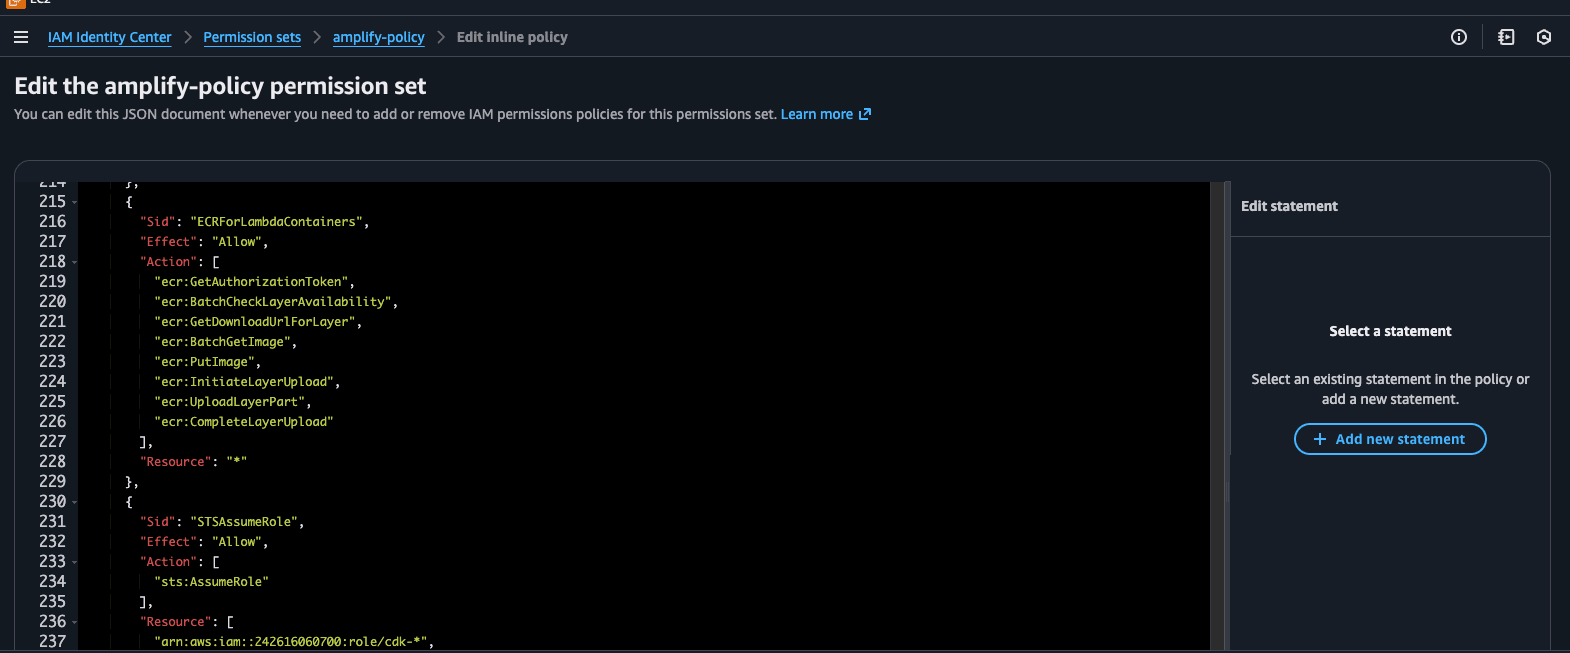Click "ecr:CompleteLayerUpload" entry
1570x653 pixels.
click(x=244, y=422)
